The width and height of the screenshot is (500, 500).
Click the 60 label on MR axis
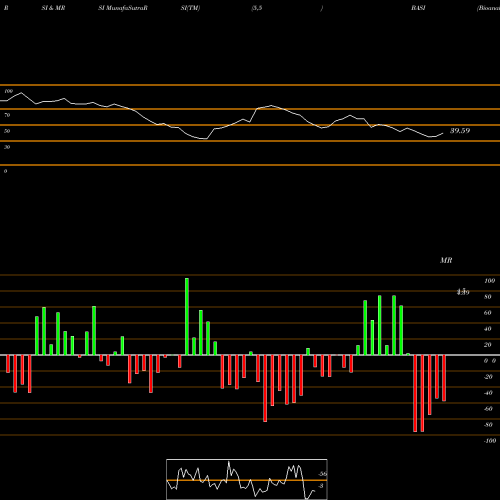coord(488,313)
